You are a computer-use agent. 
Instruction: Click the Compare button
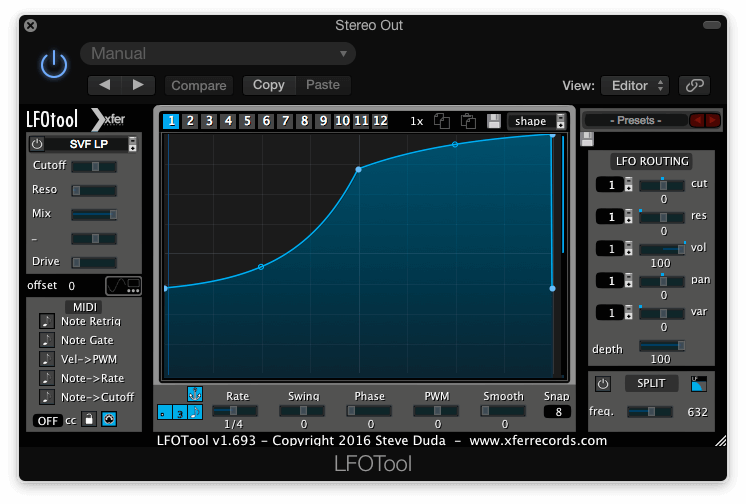point(199,85)
